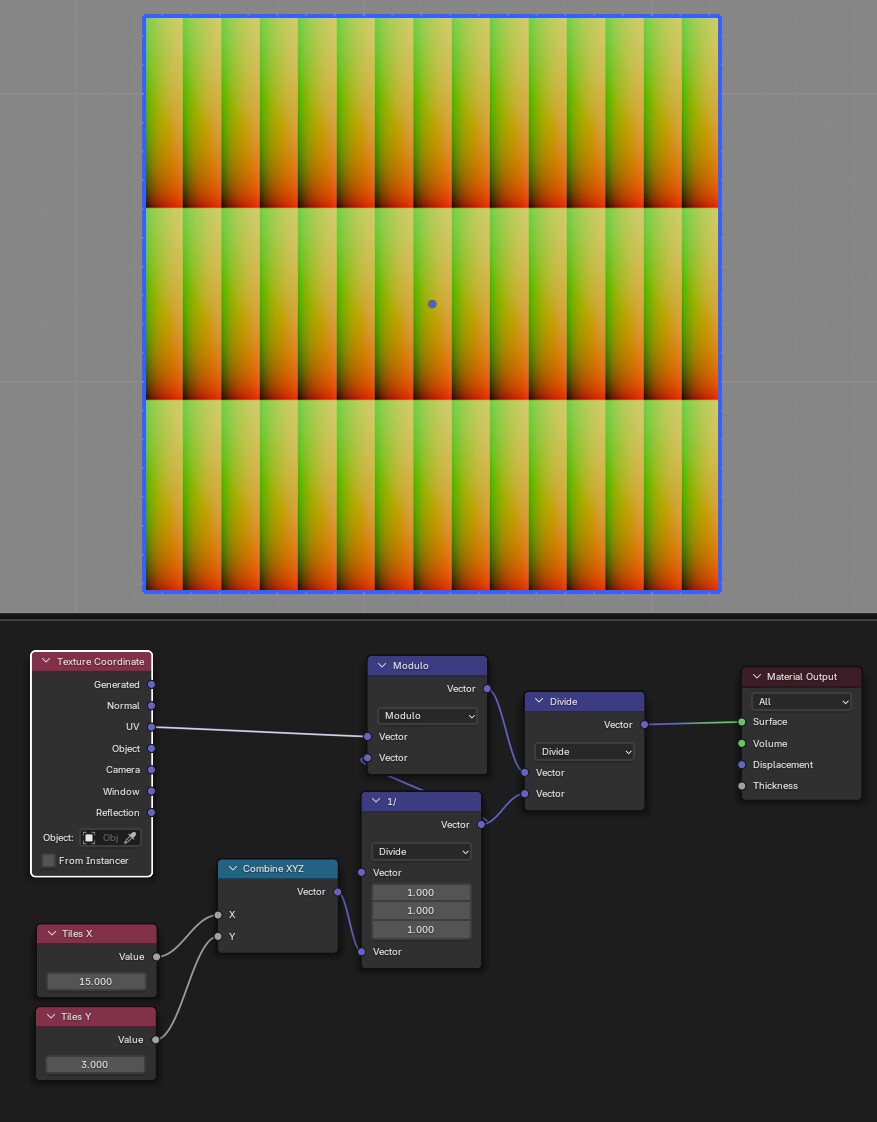Image resolution: width=877 pixels, height=1122 pixels.
Task: Click the Modulo node second Vector input socket
Action: [x=368, y=757]
